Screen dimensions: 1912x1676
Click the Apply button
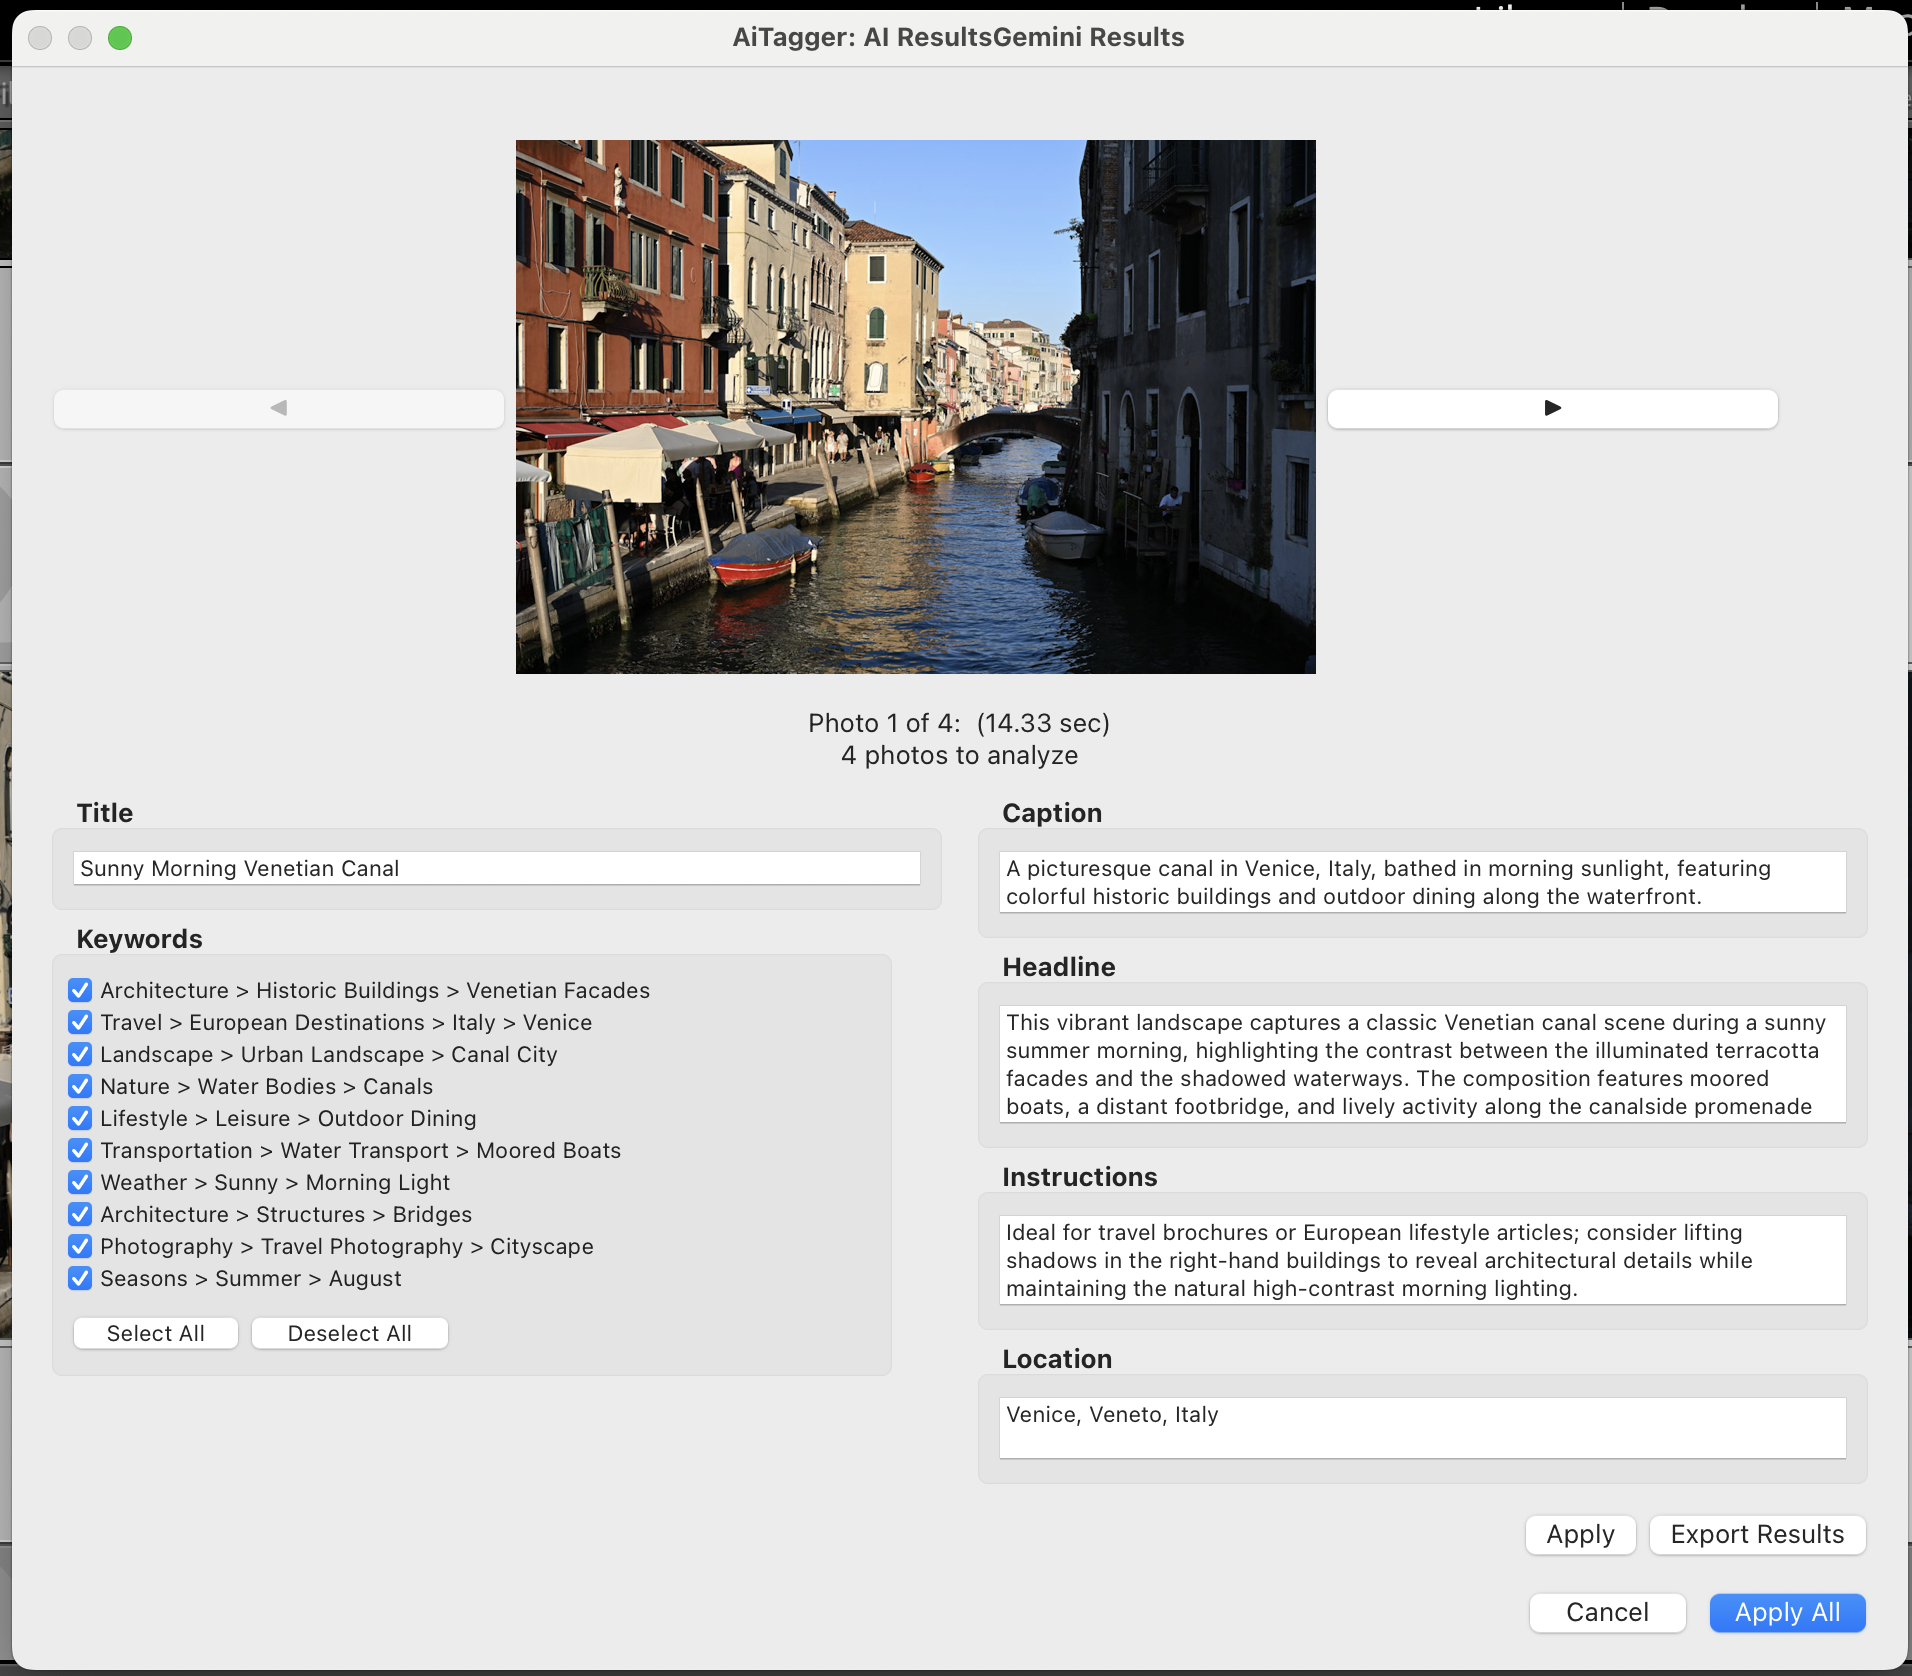tap(1580, 1534)
